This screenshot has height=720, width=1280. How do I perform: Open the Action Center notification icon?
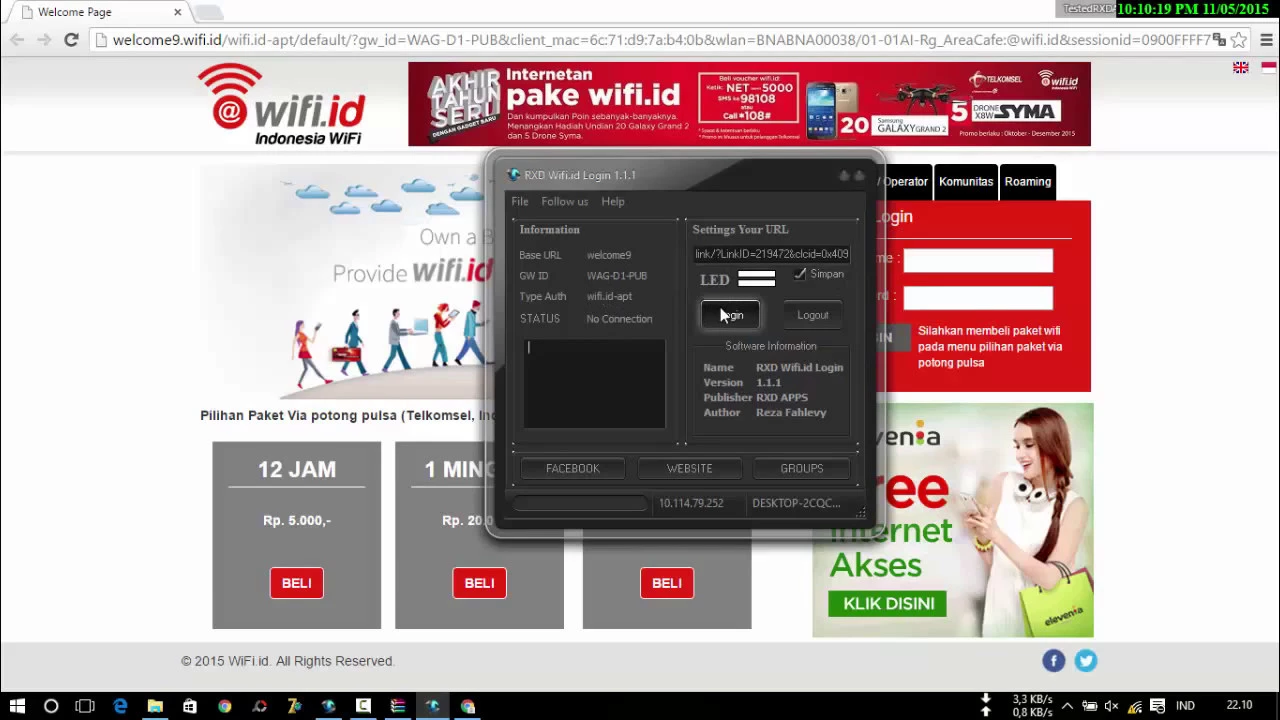1157,706
